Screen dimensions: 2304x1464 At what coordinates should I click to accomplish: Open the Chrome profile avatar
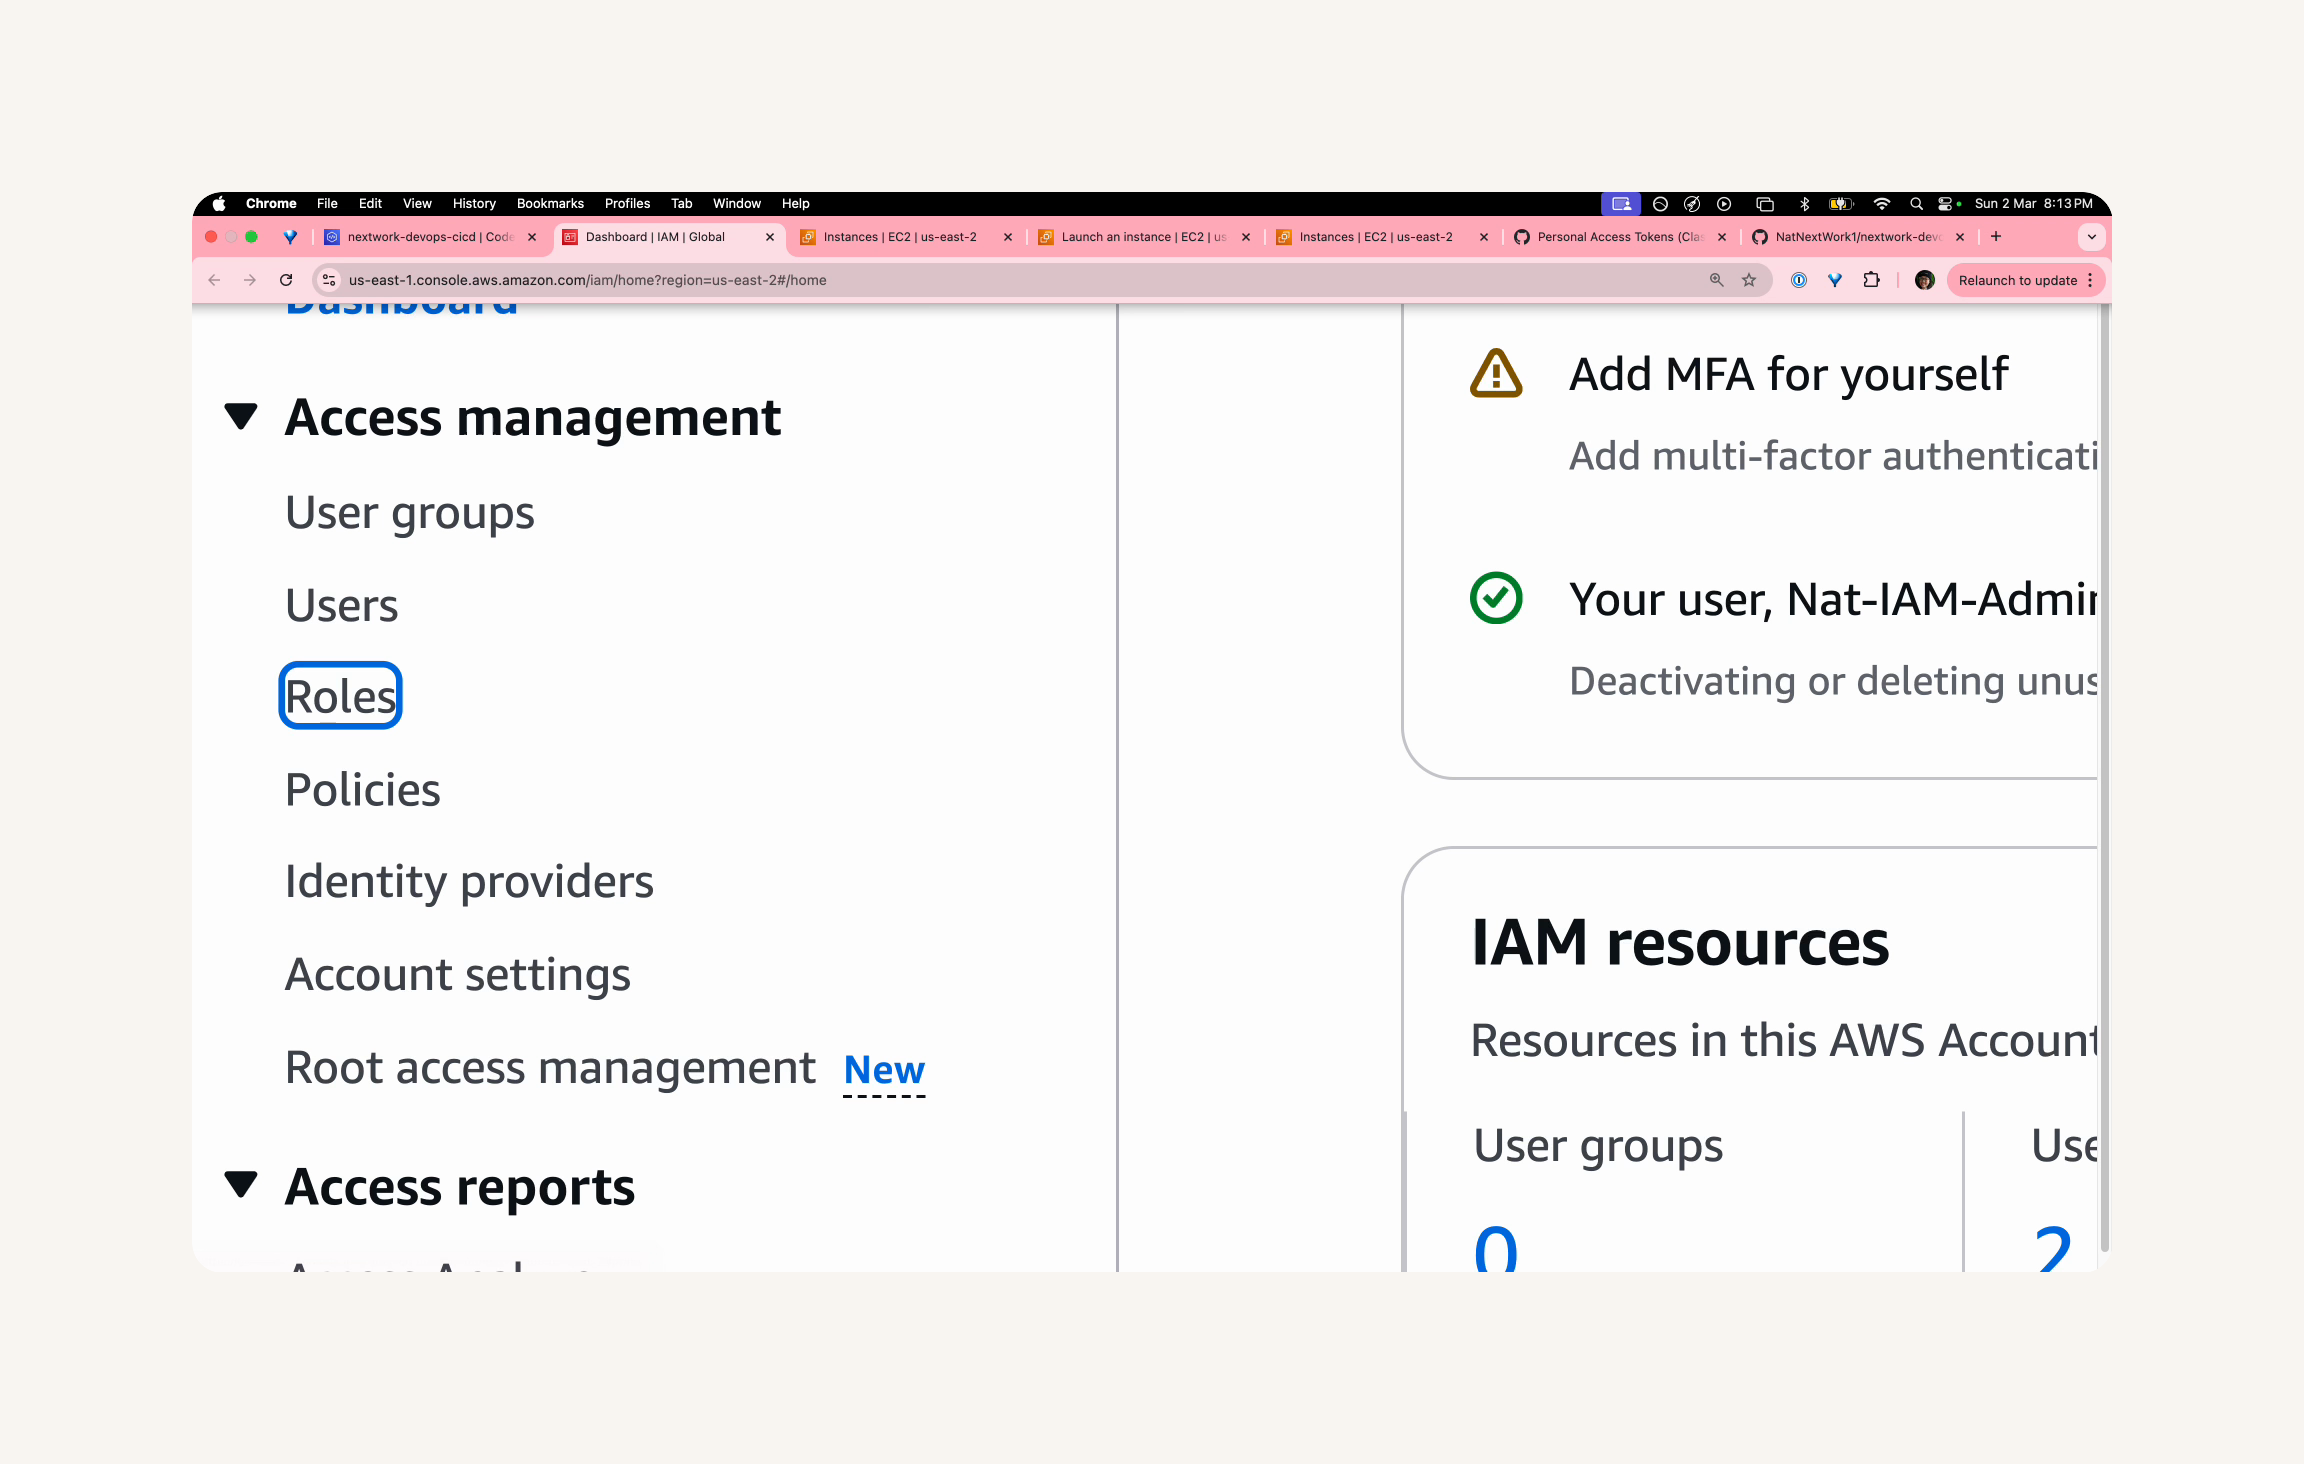(x=1925, y=280)
